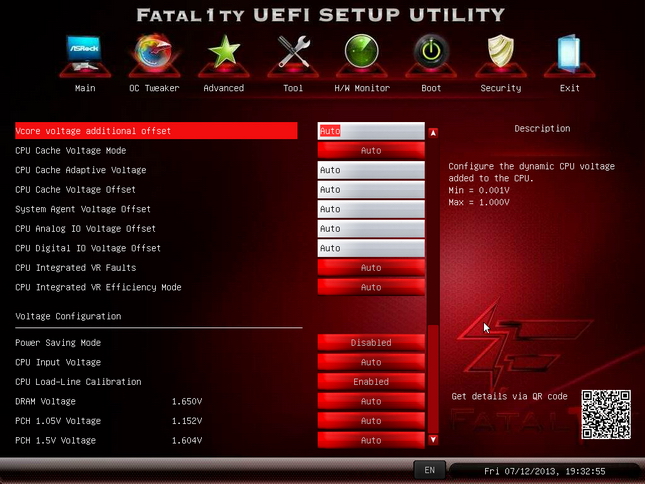This screenshot has height=484, width=645.
Task: Select the CPU Cache Voltage Mode label
Action: tap(71, 151)
